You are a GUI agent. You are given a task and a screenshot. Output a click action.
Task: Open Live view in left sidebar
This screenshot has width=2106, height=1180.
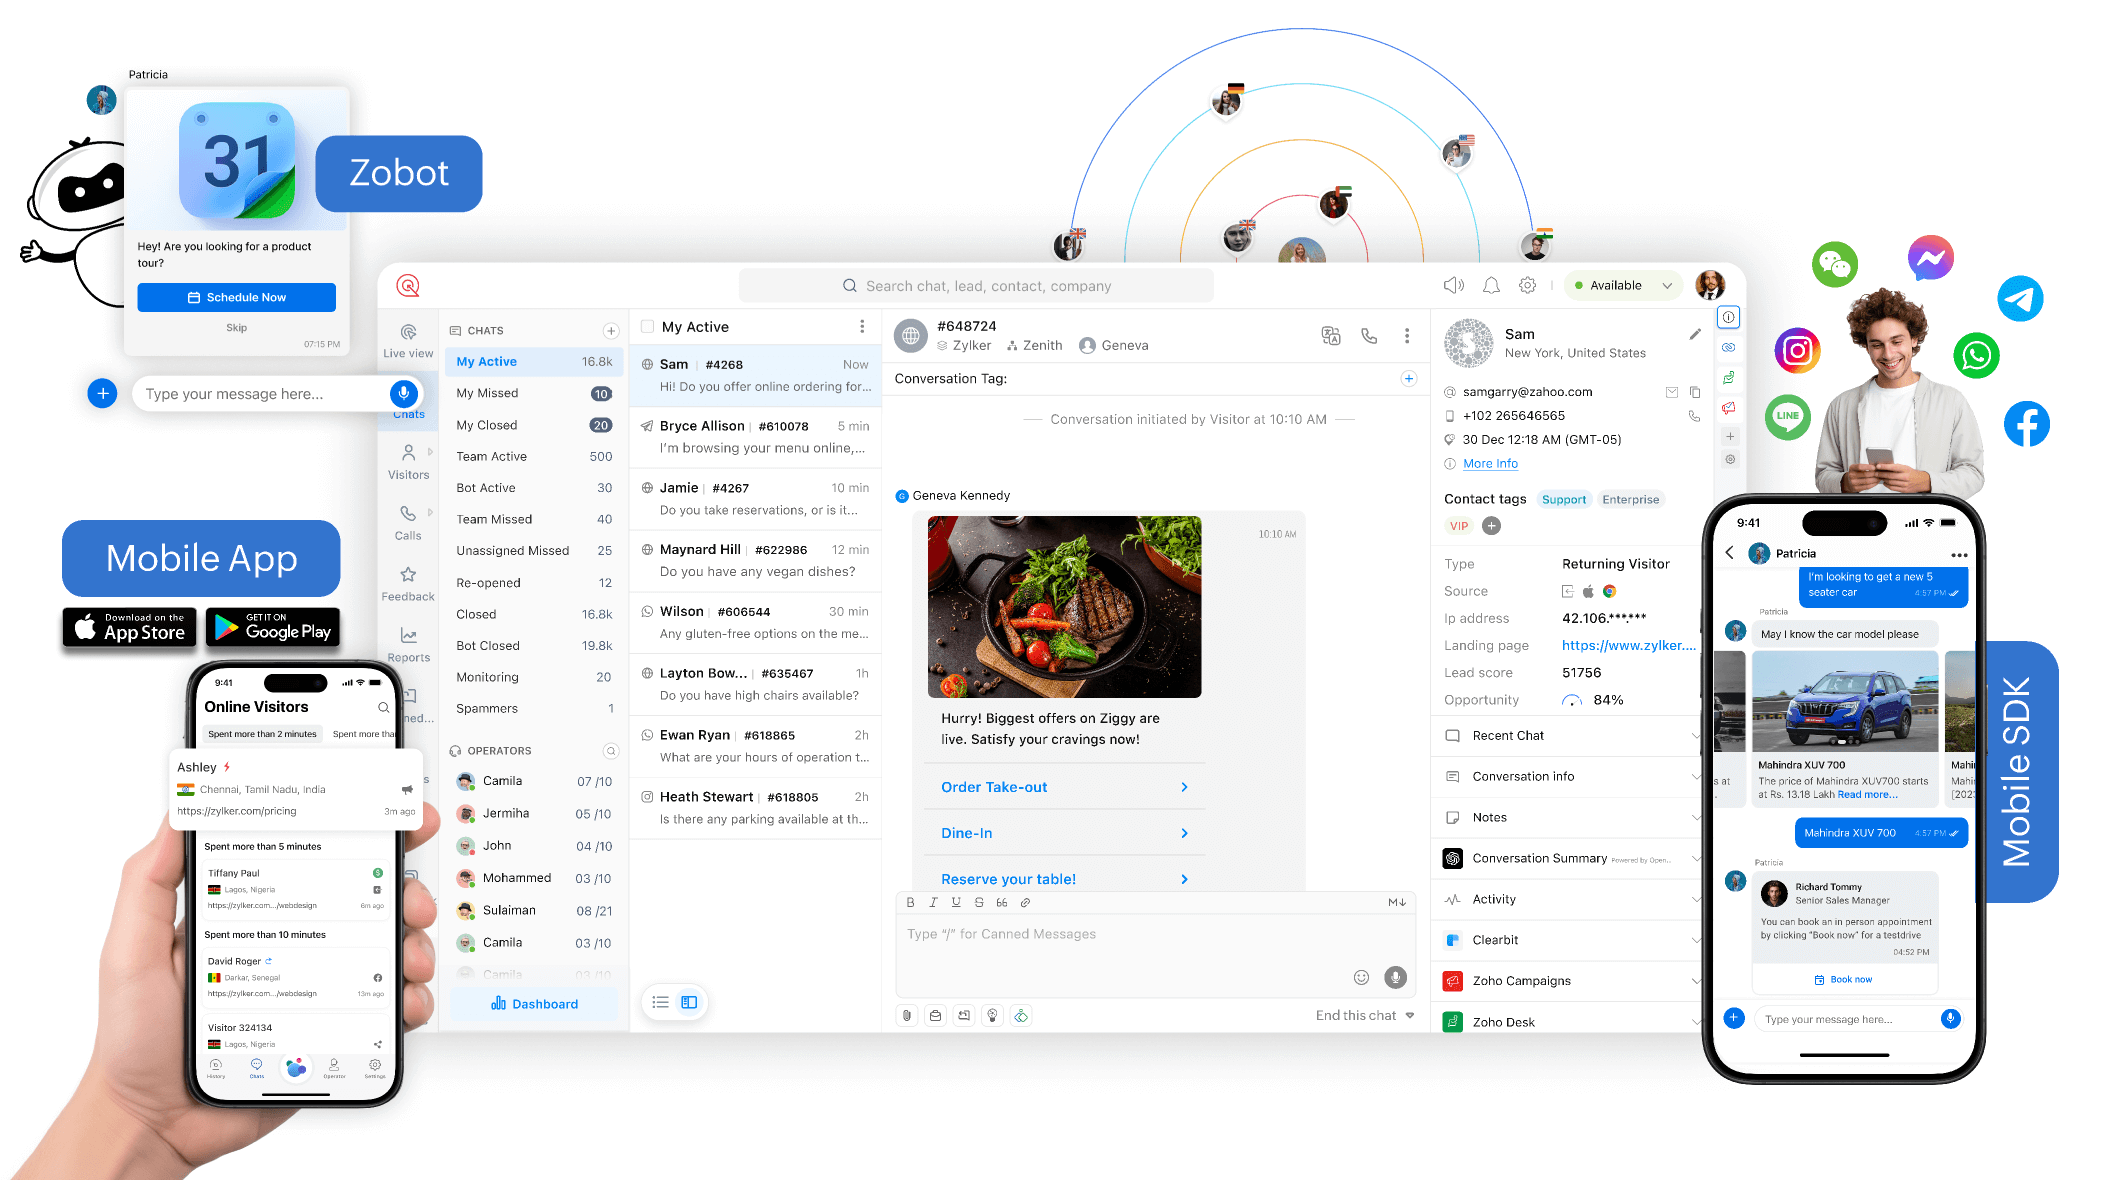[x=408, y=340]
